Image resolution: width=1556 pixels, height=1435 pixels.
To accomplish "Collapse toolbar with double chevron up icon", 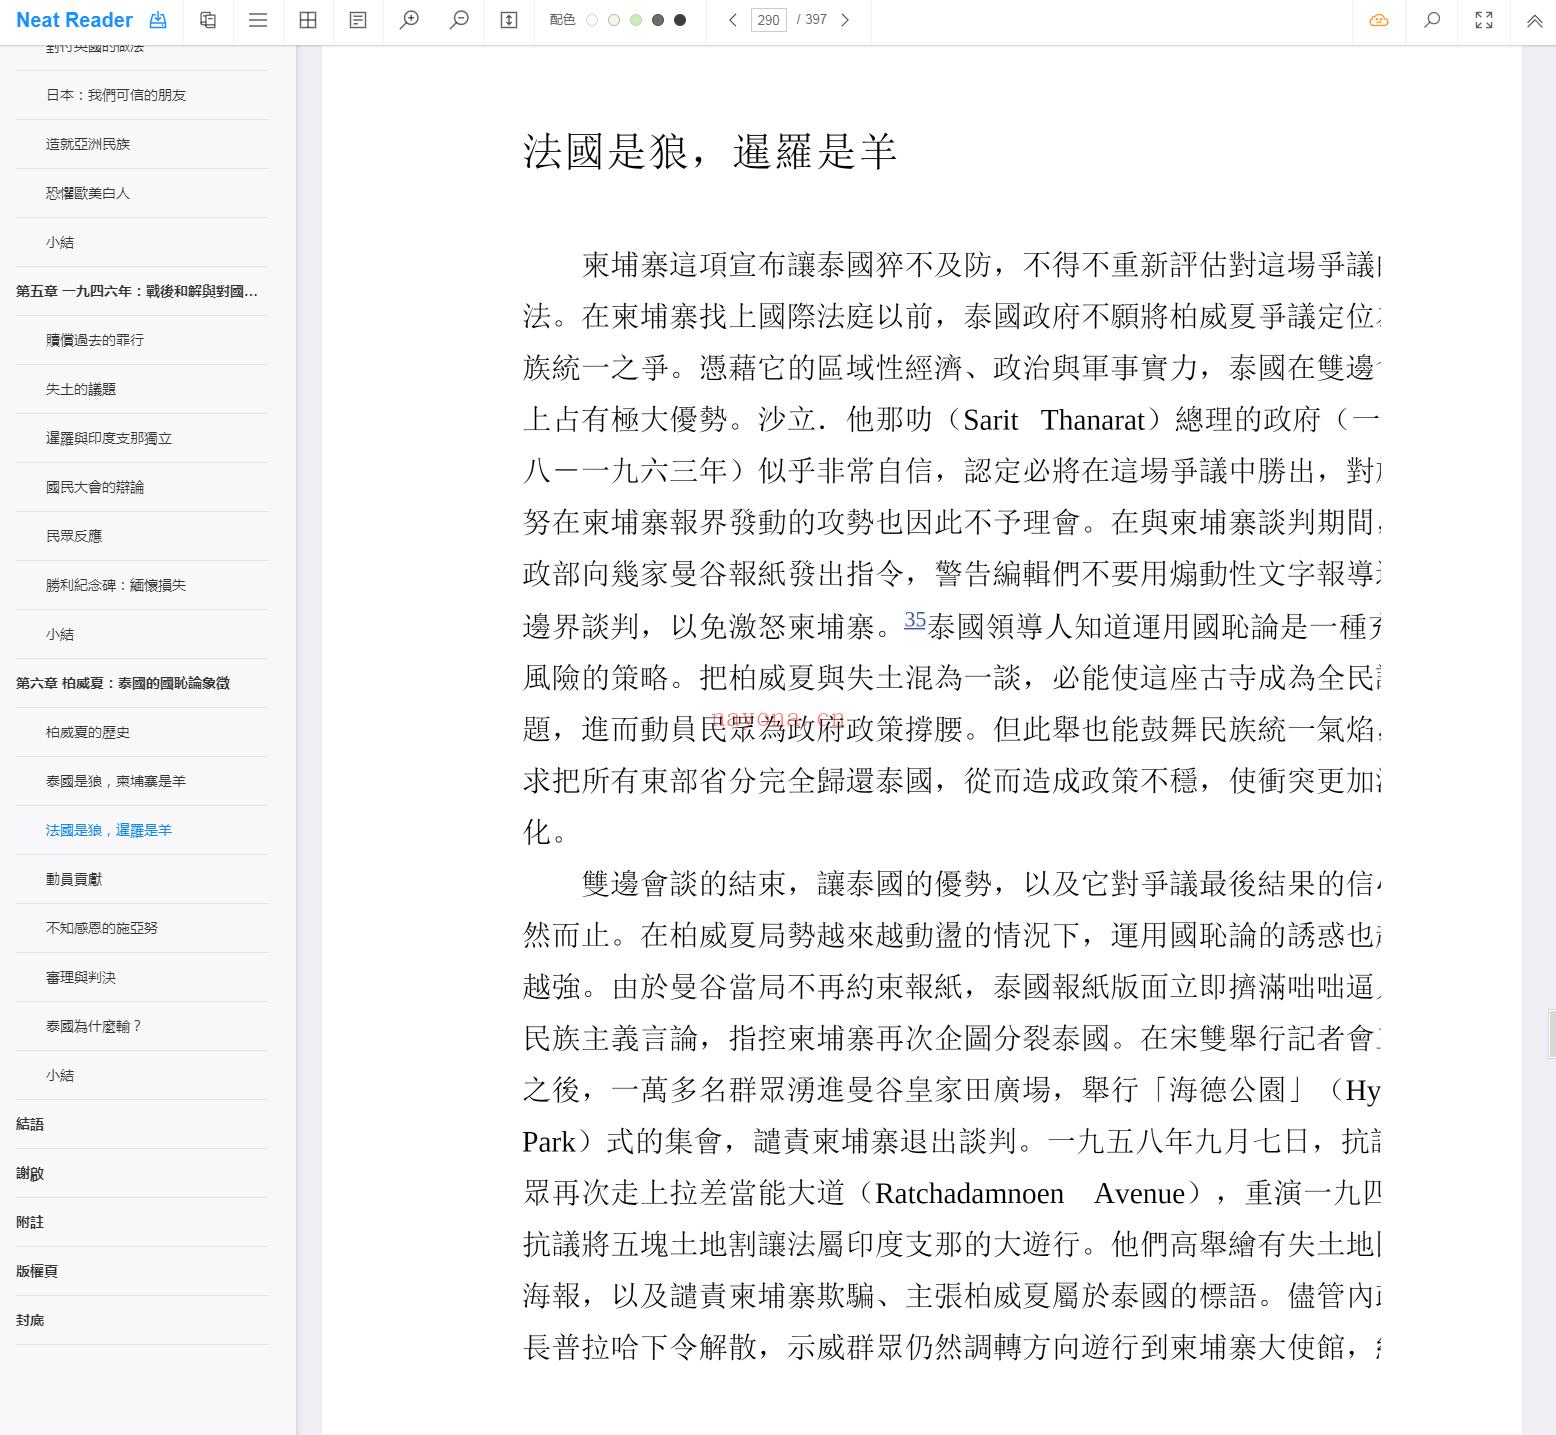I will coord(1534,20).
